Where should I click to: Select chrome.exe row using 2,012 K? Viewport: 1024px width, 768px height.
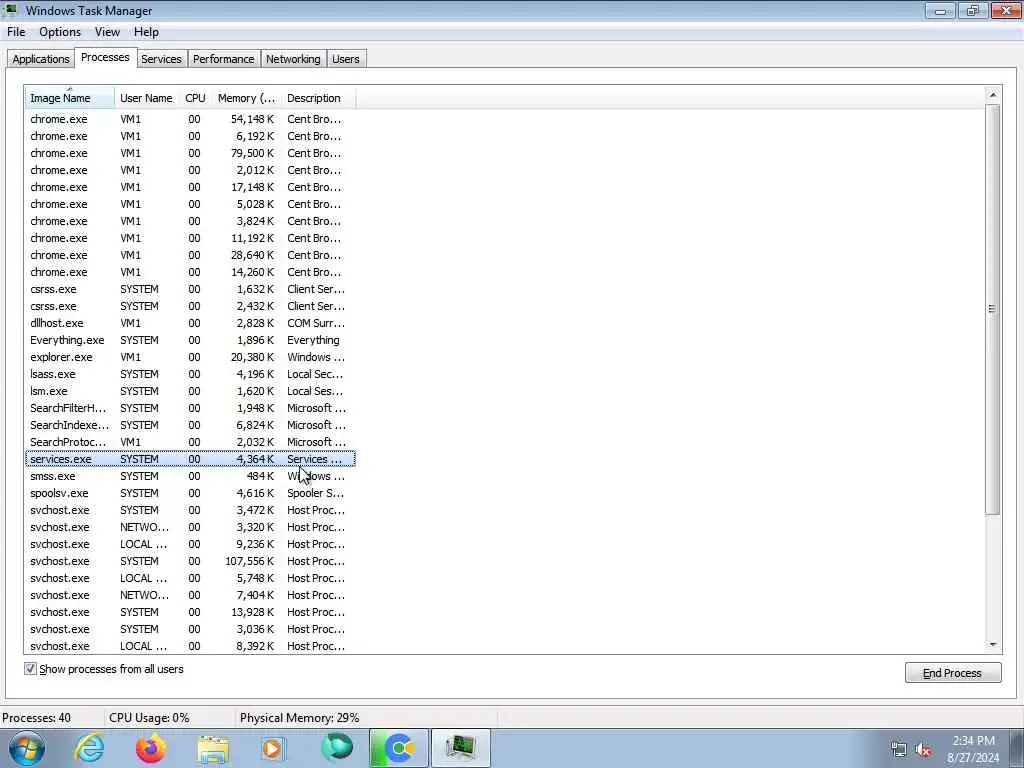tap(190, 170)
